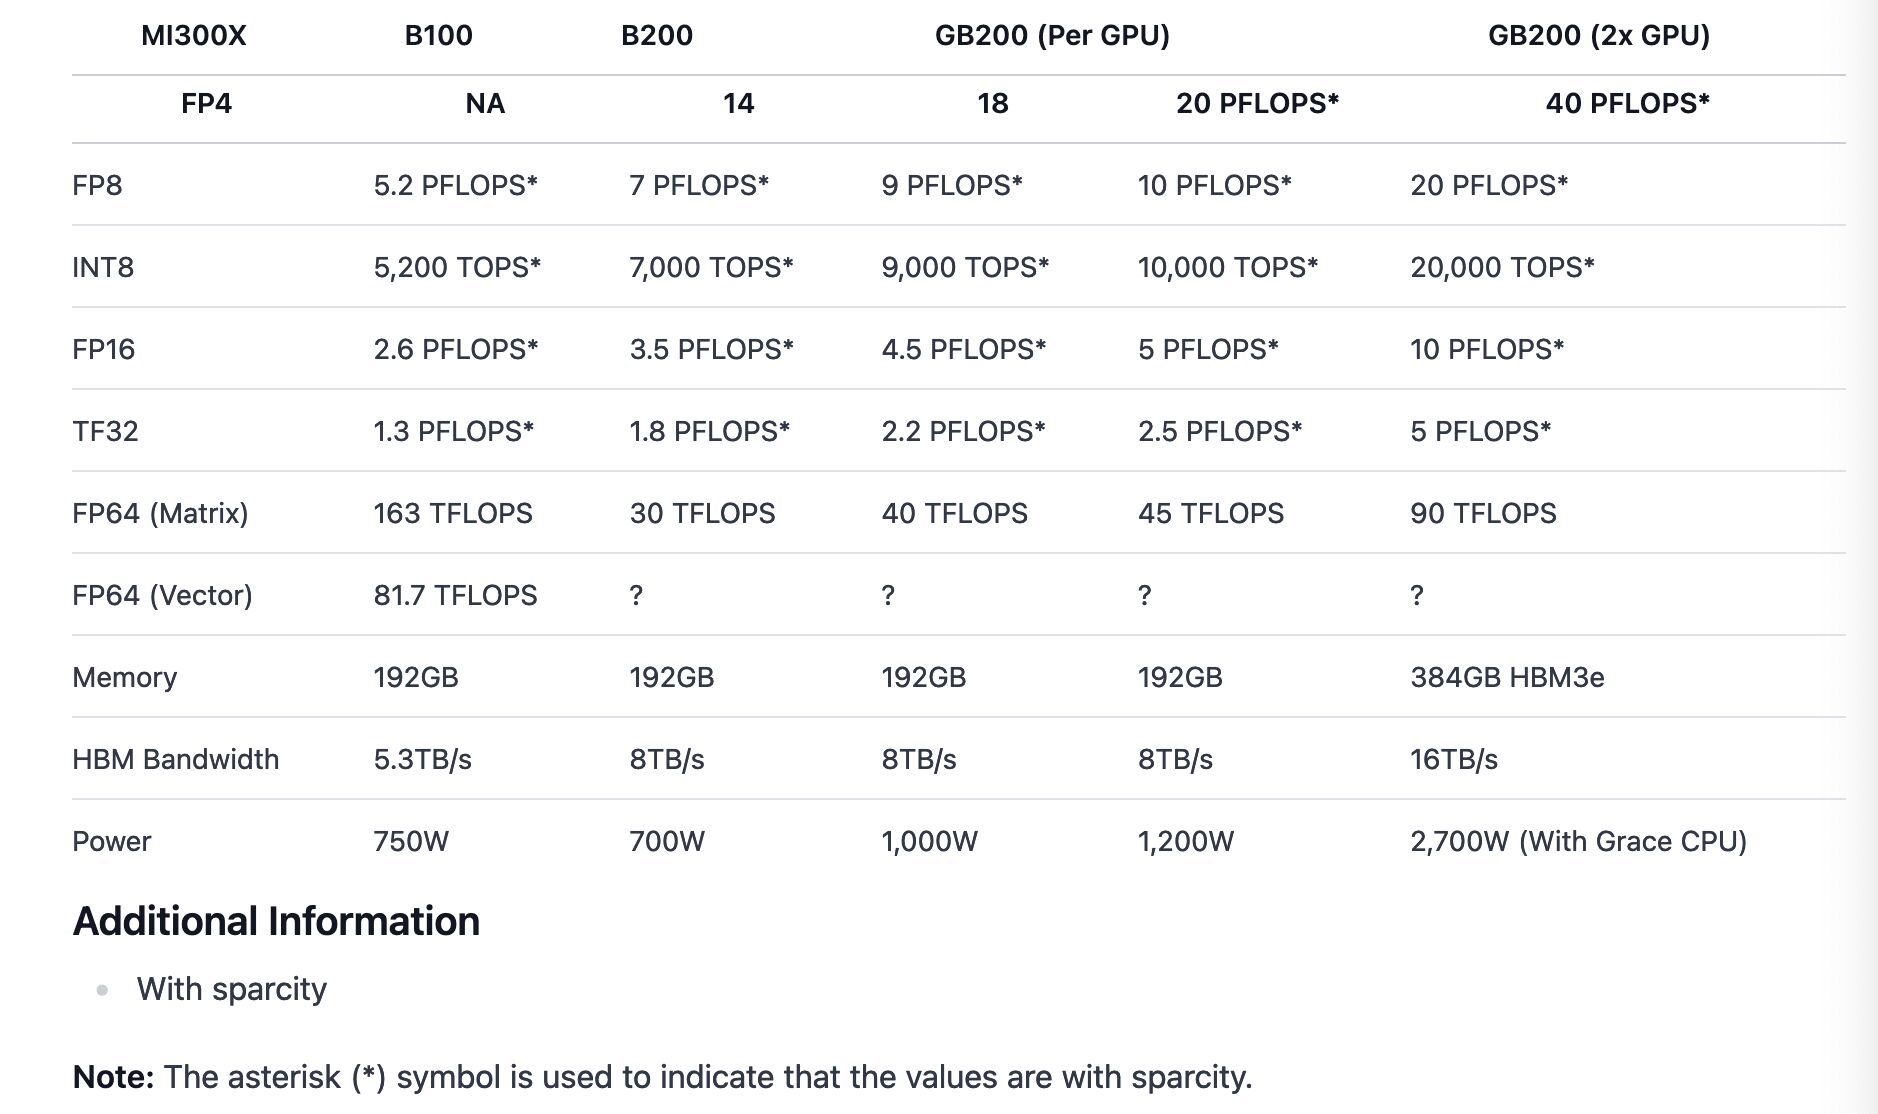Select the B100 column header

coord(438,35)
